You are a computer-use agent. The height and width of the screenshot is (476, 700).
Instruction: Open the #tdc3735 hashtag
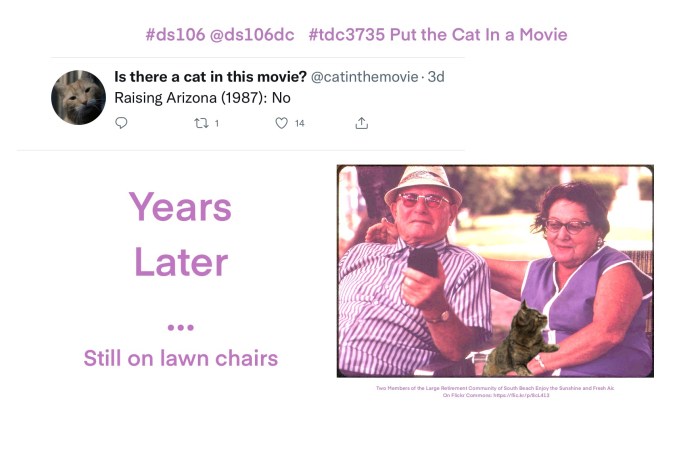click(346, 34)
